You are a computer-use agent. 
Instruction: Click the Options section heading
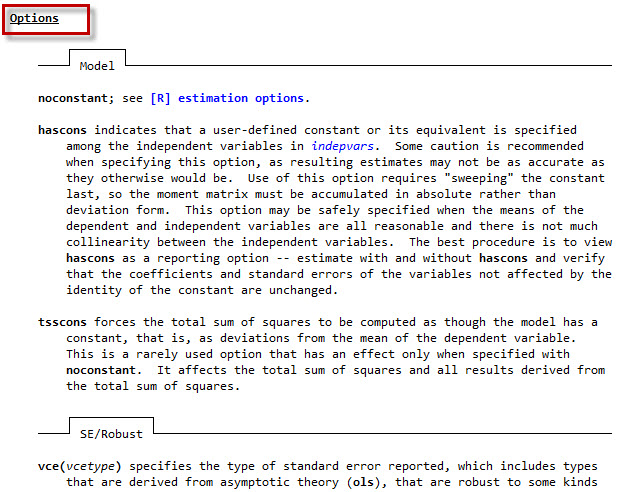[34, 19]
